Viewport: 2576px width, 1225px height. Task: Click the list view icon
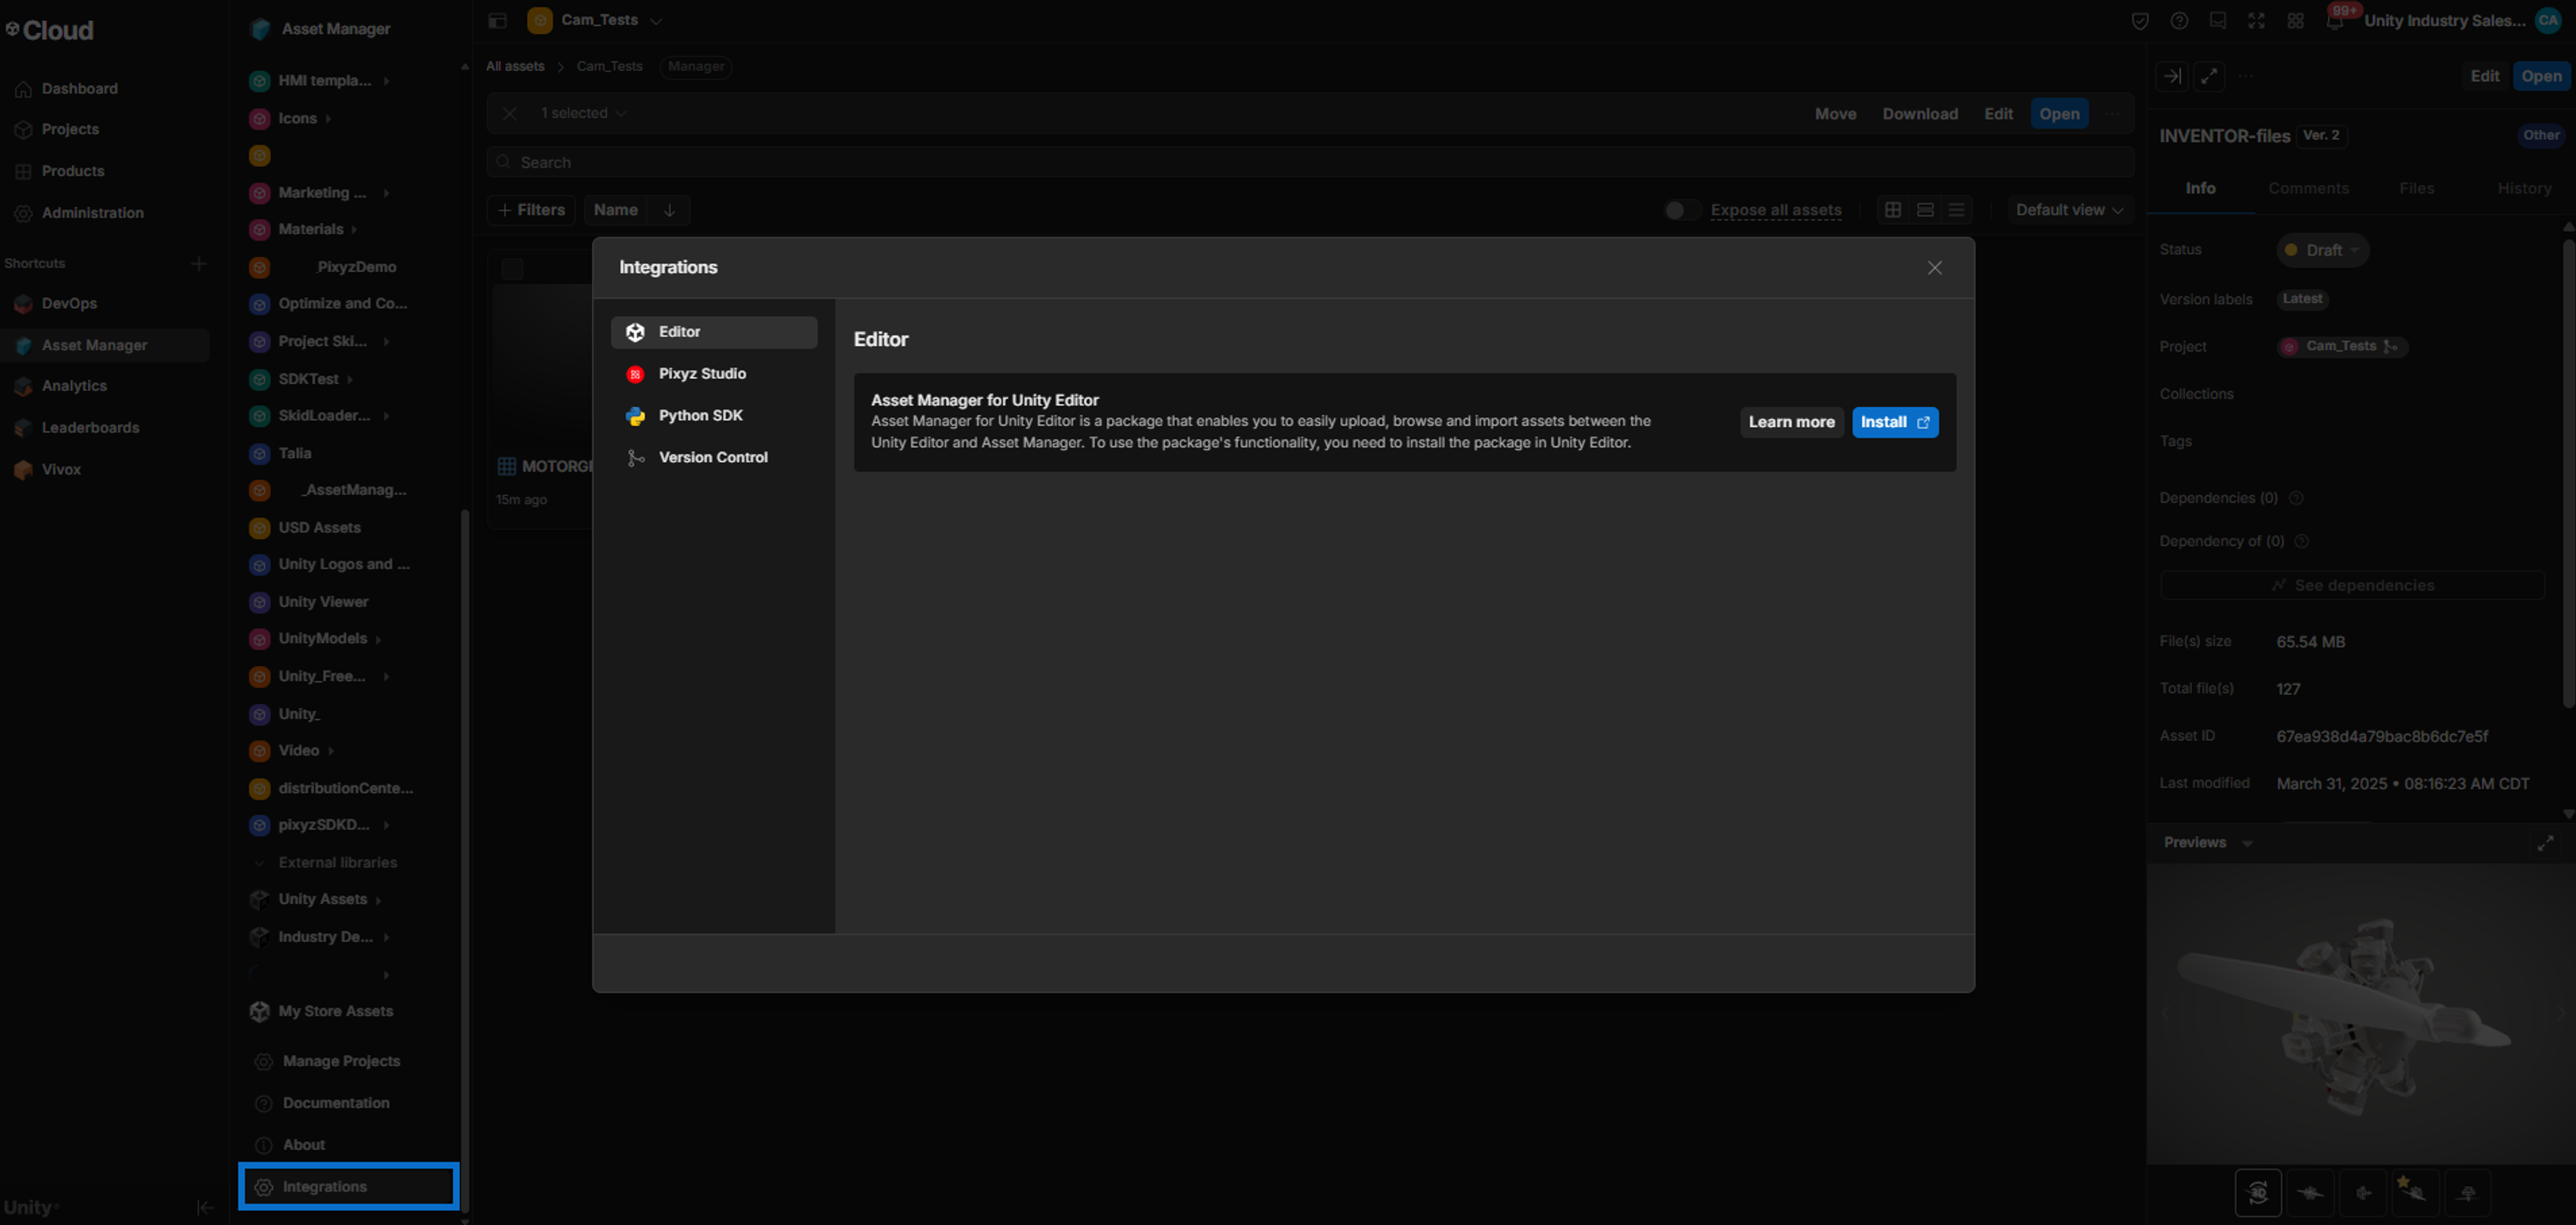1956,210
